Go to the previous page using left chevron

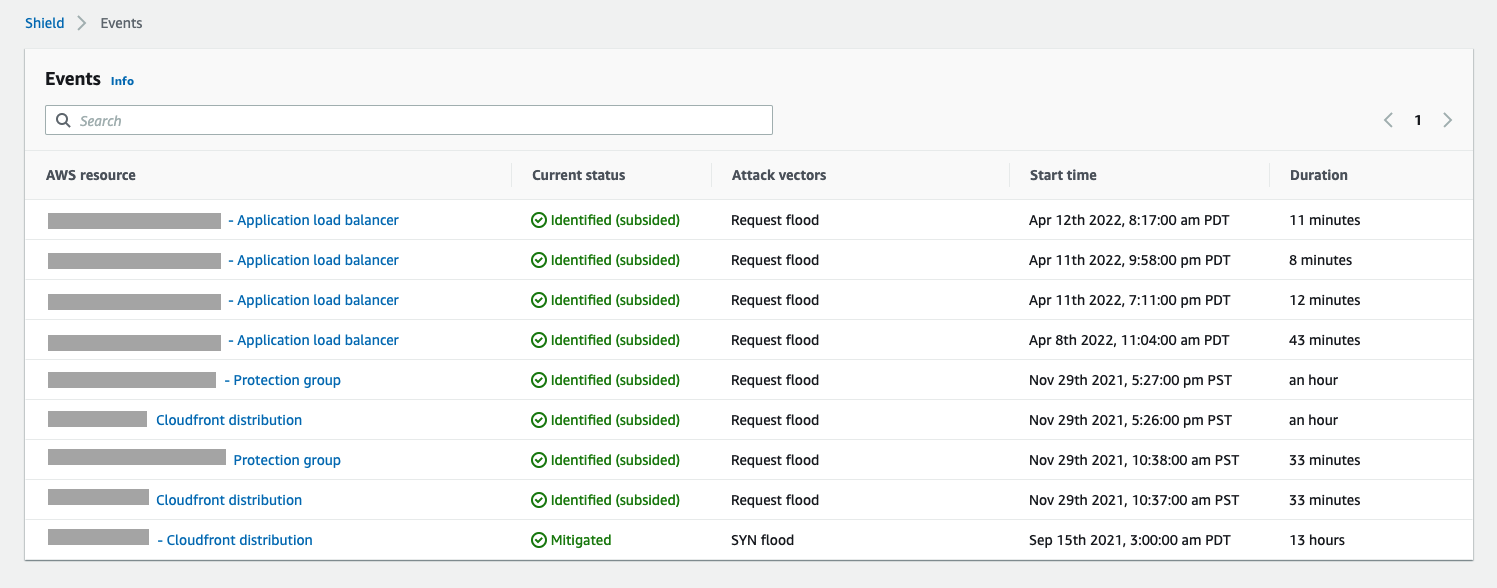pos(1388,119)
